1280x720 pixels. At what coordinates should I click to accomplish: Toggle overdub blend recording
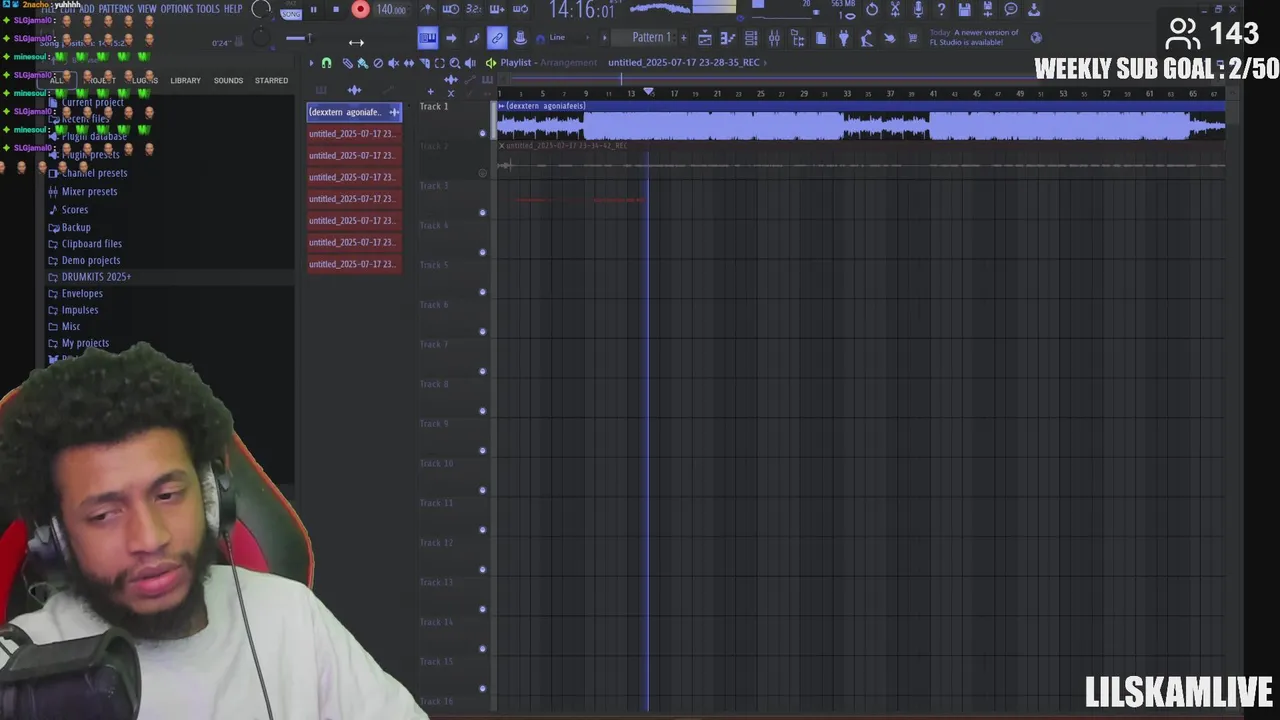497,9
